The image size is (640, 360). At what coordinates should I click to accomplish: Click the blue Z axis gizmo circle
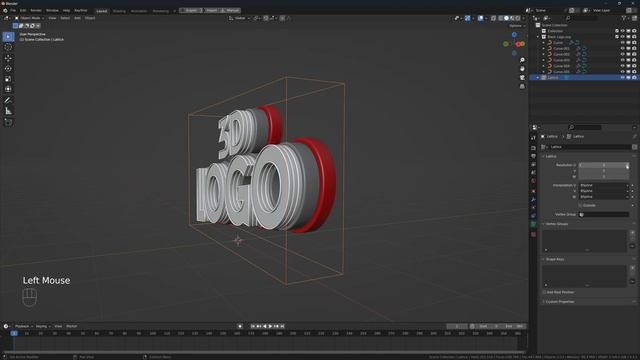click(x=514, y=35)
